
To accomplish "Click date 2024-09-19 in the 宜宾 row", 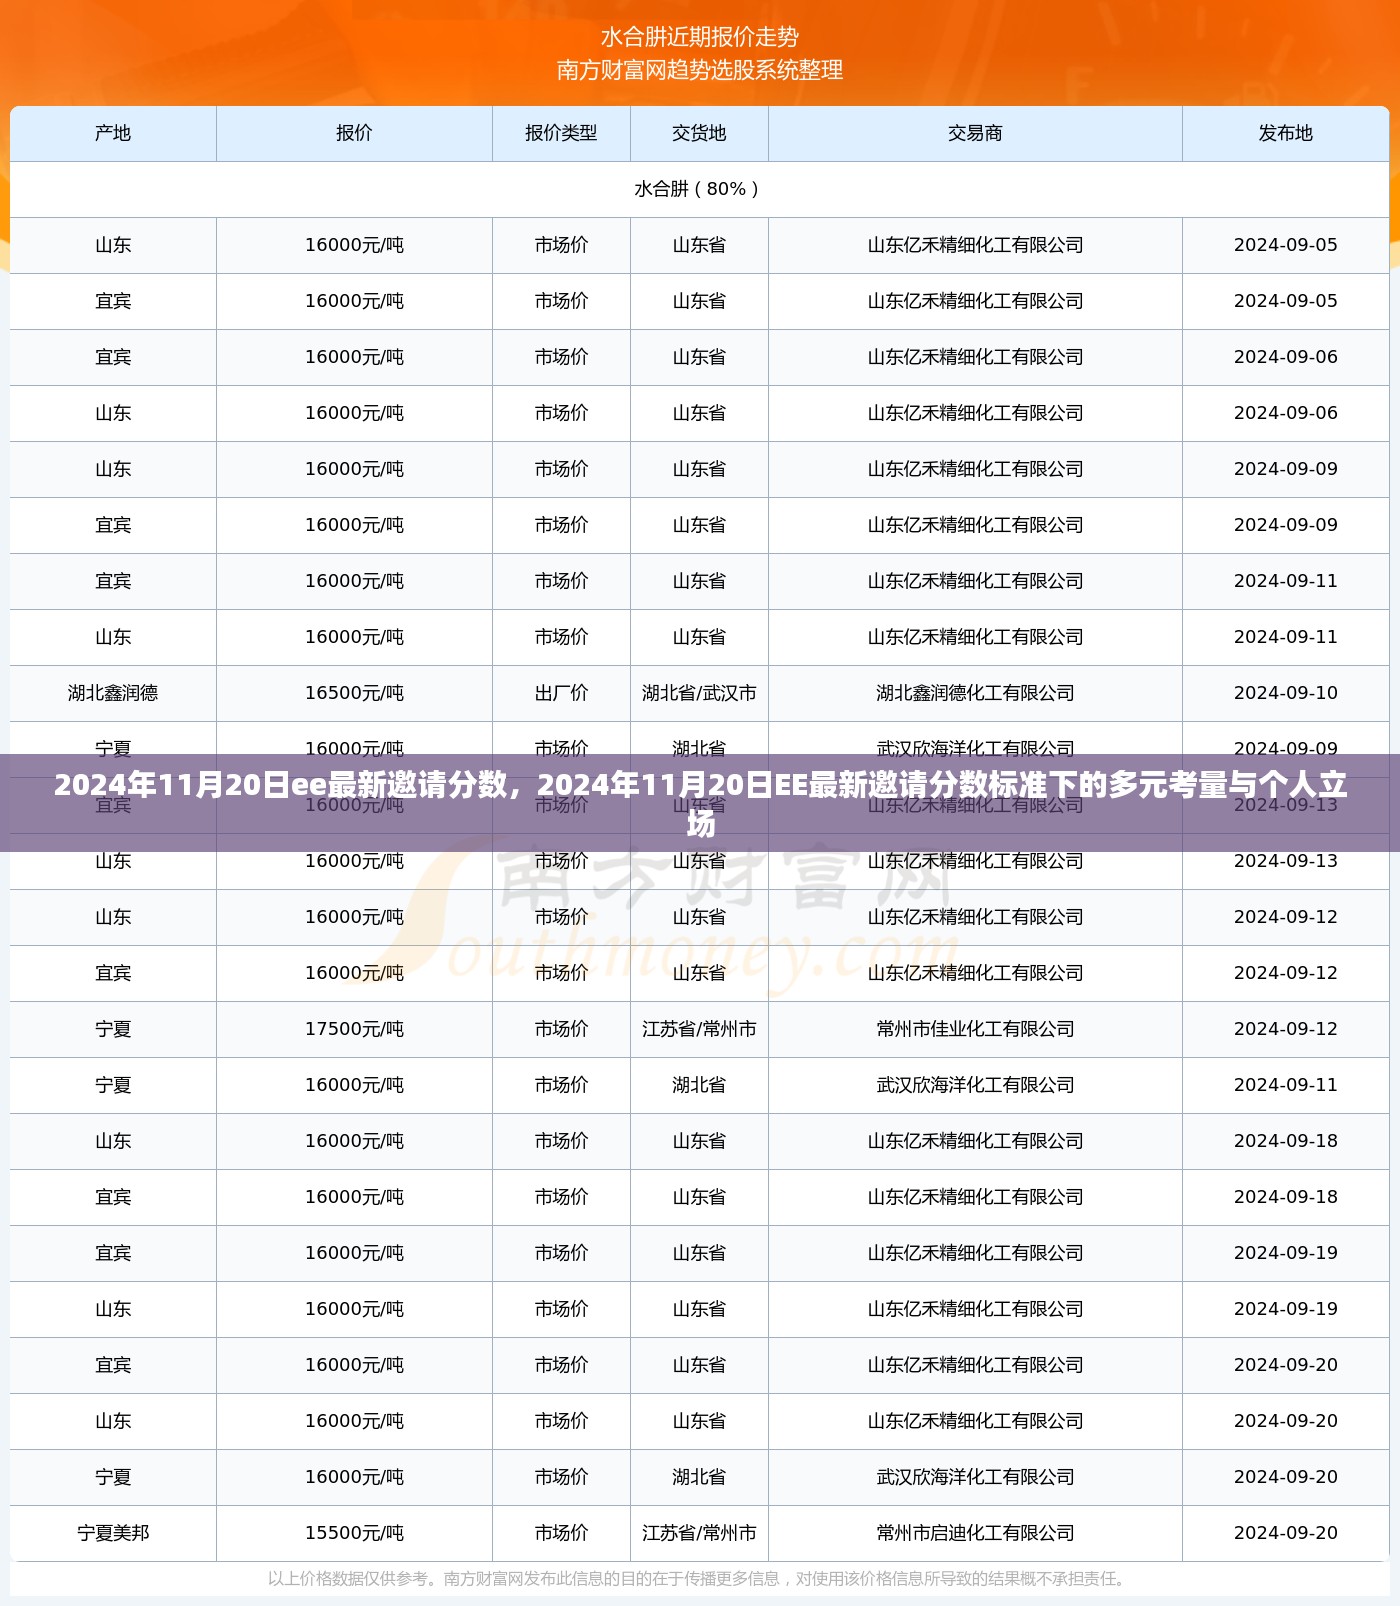I will 1285,1253.
